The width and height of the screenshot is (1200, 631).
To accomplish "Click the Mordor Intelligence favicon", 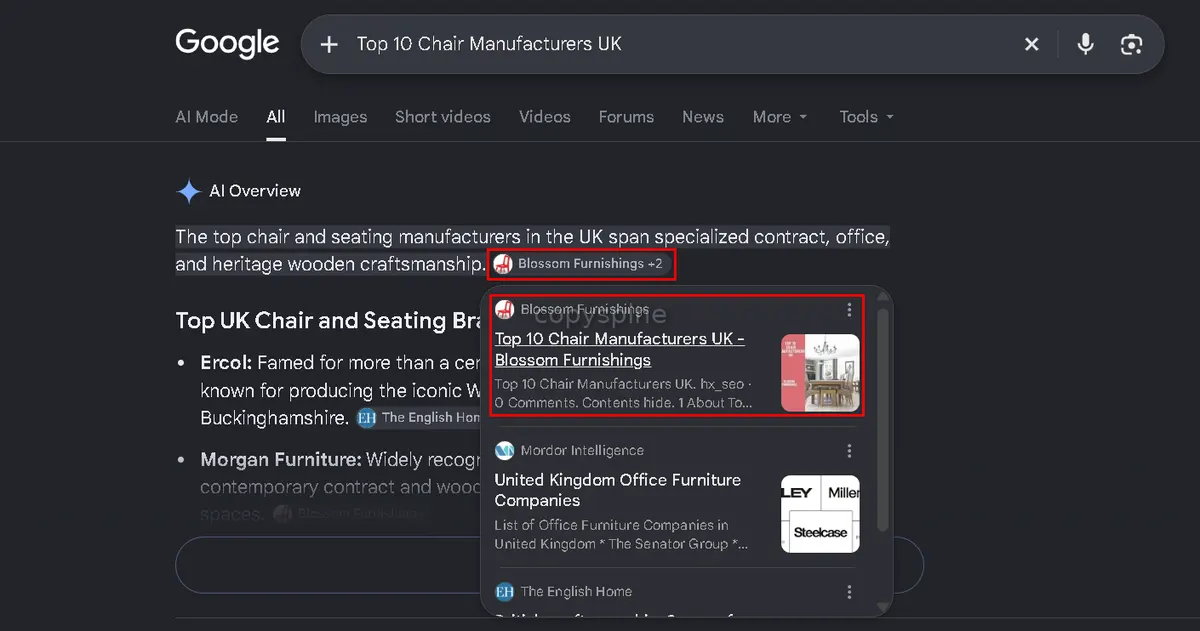I will [x=505, y=450].
